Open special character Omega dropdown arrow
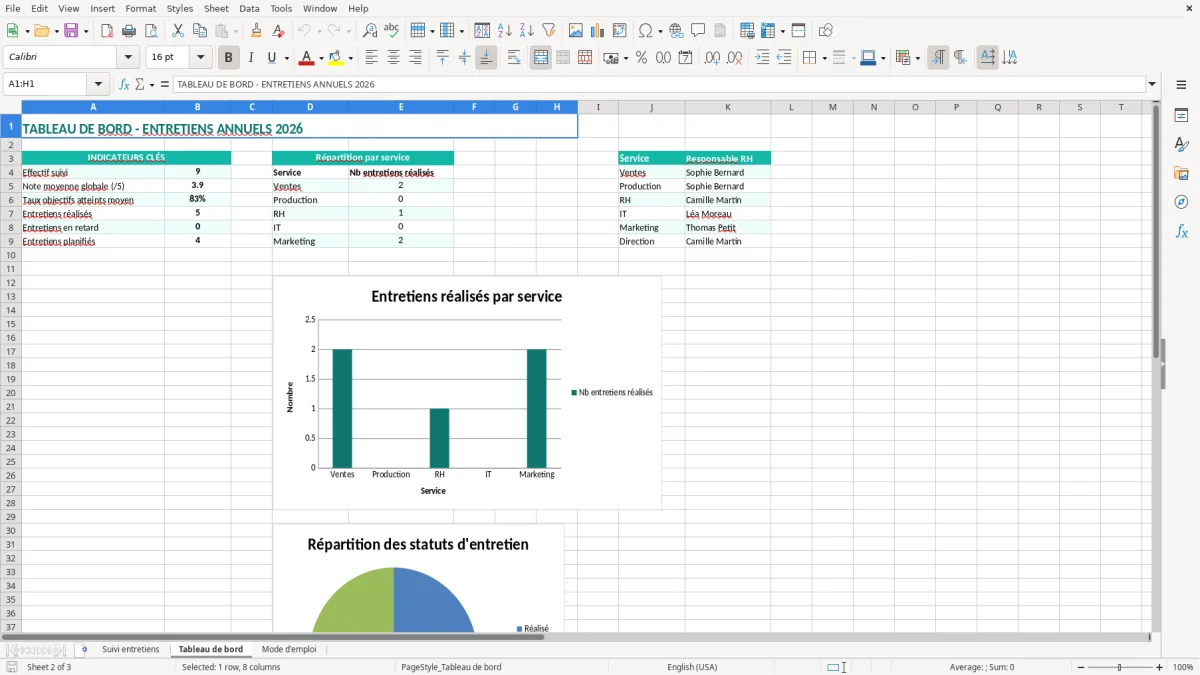 point(660,31)
